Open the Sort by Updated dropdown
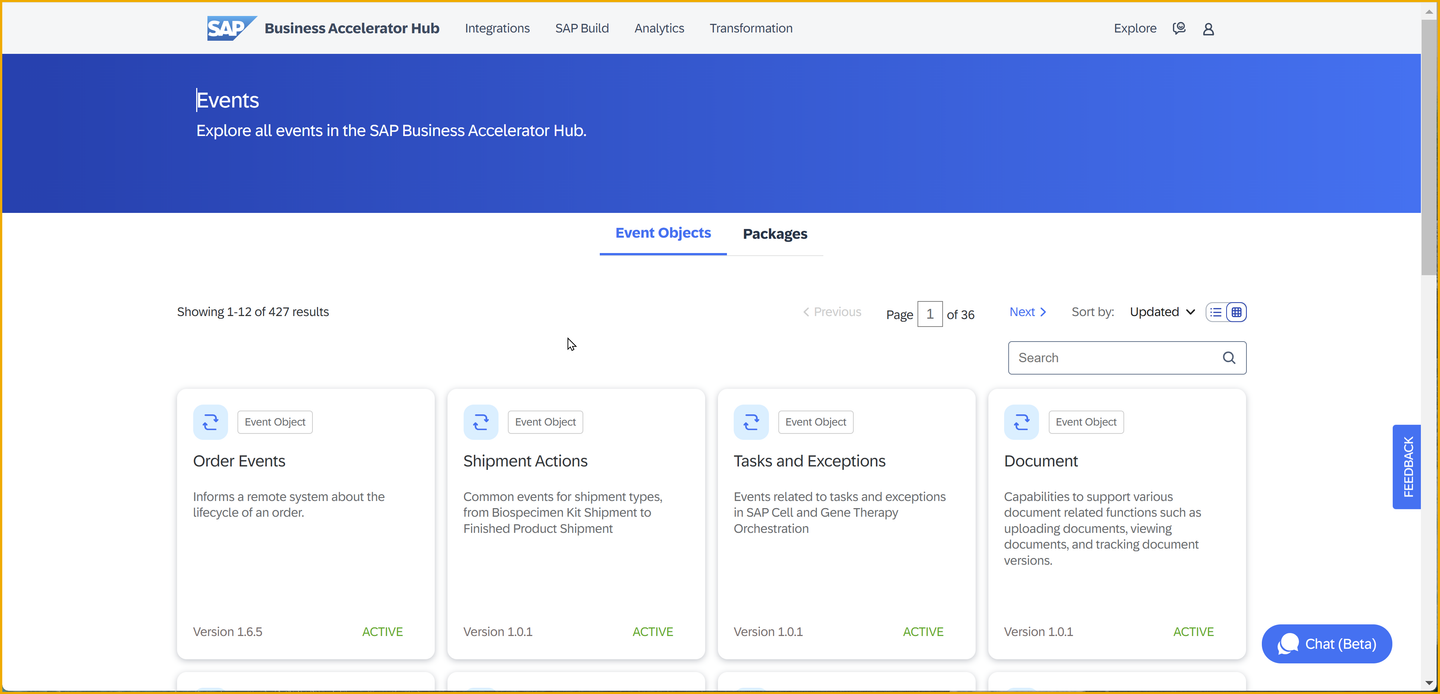This screenshot has width=1440, height=694. 1162,312
